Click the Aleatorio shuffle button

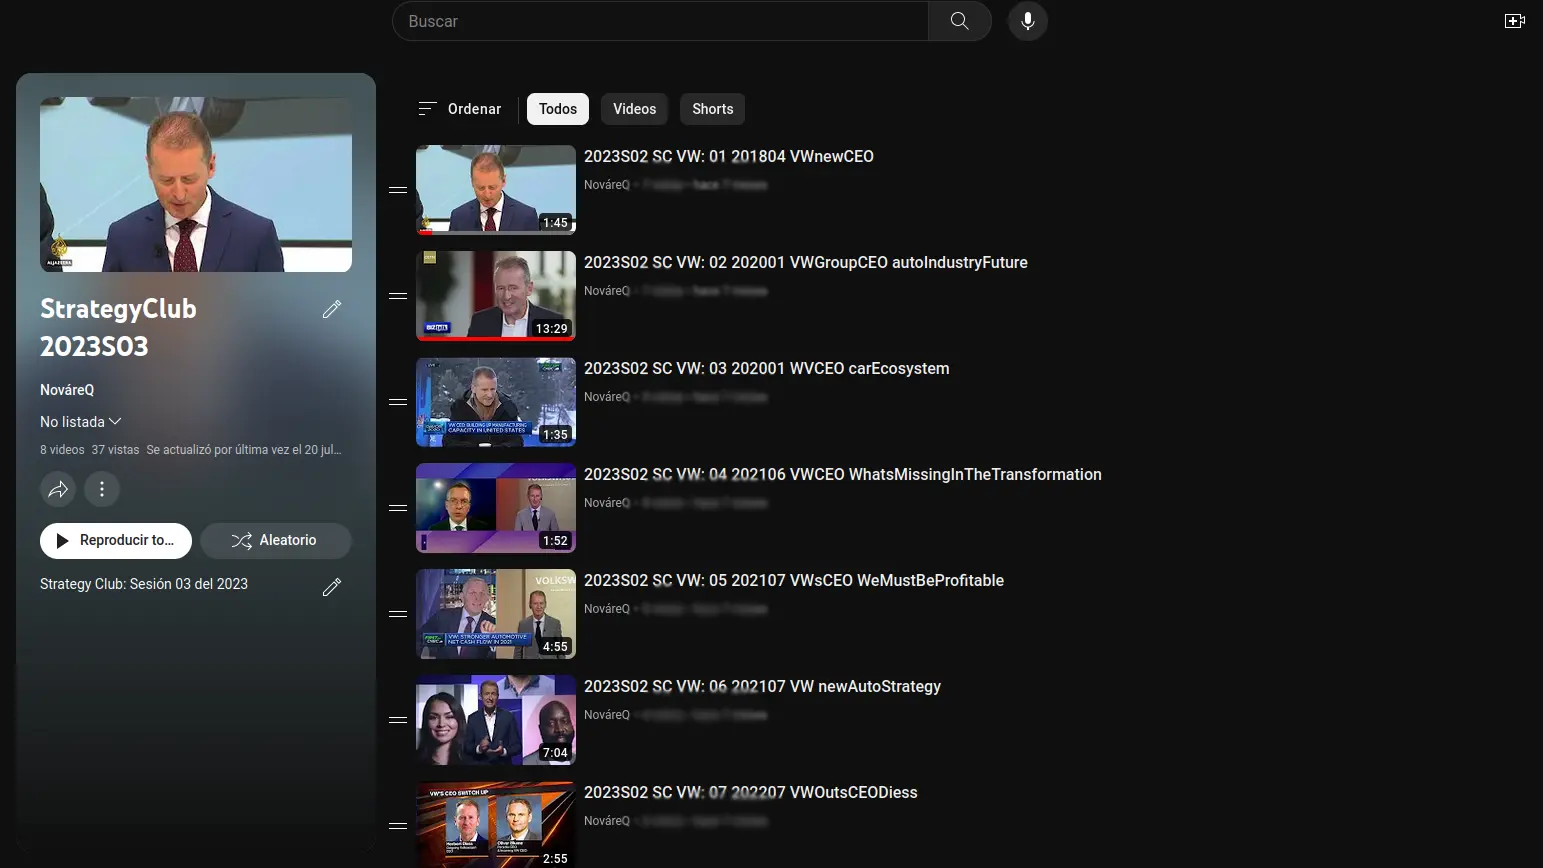click(x=276, y=541)
